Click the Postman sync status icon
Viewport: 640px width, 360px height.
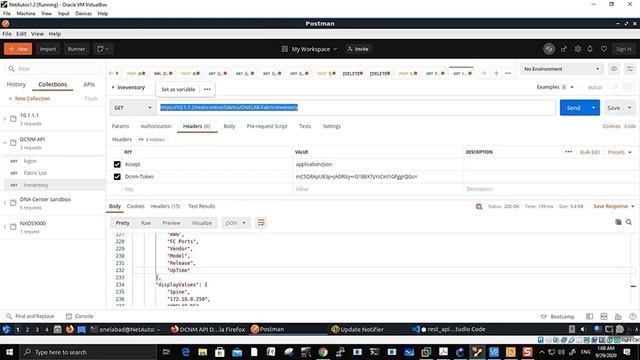point(549,49)
